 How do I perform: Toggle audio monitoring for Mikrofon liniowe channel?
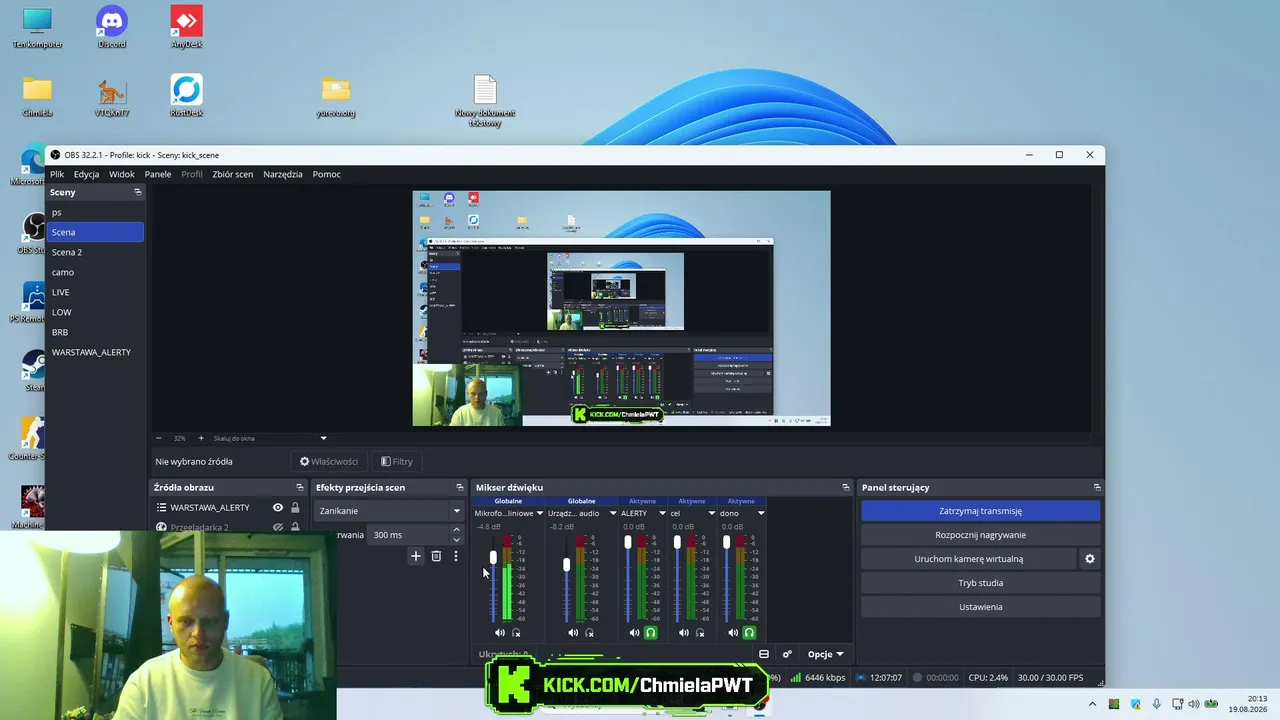516,632
